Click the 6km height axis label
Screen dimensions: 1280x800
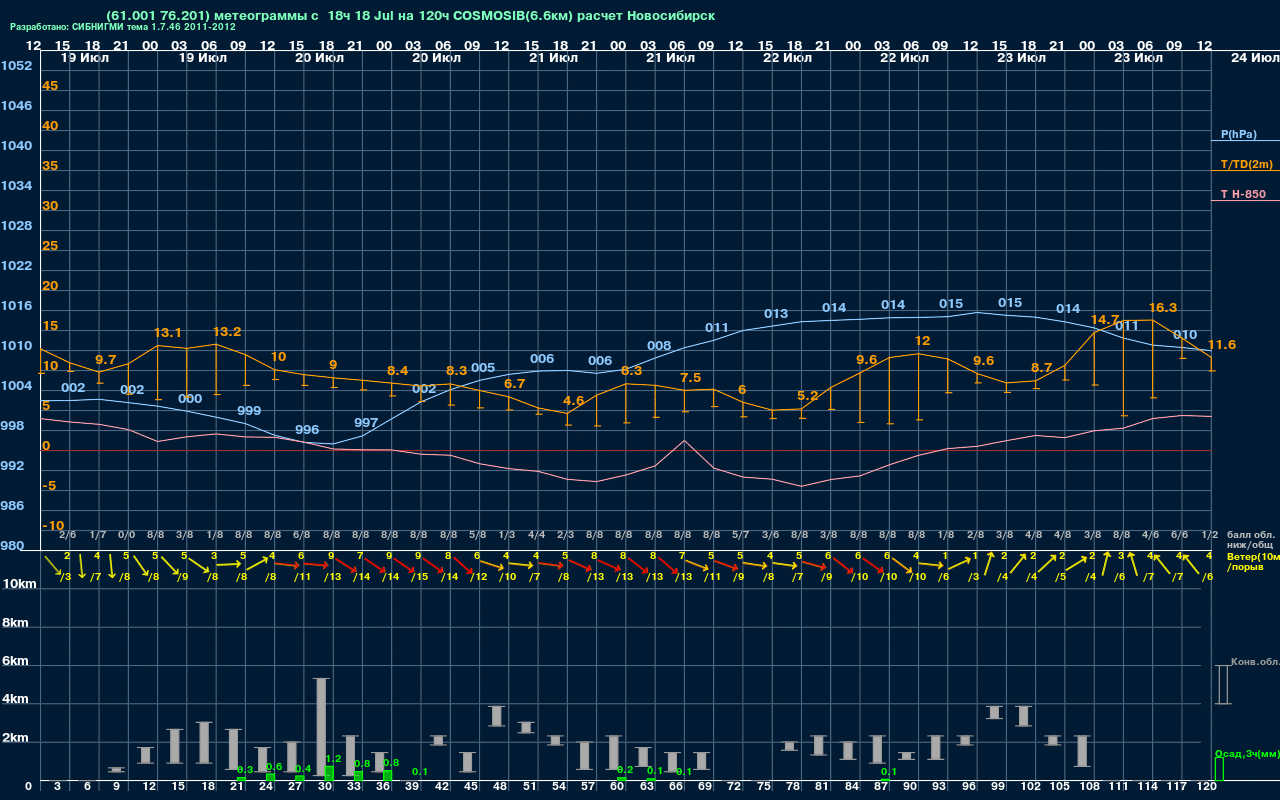pyautogui.click(x=14, y=662)
